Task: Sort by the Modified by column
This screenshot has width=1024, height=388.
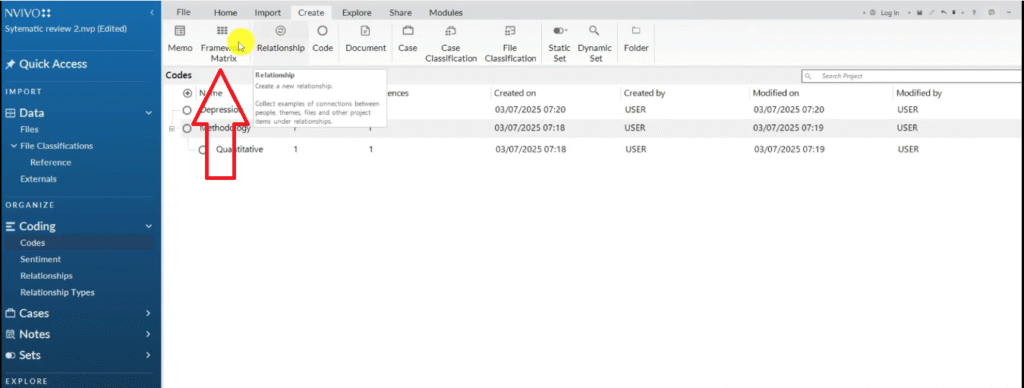Action: click(919, 93)
